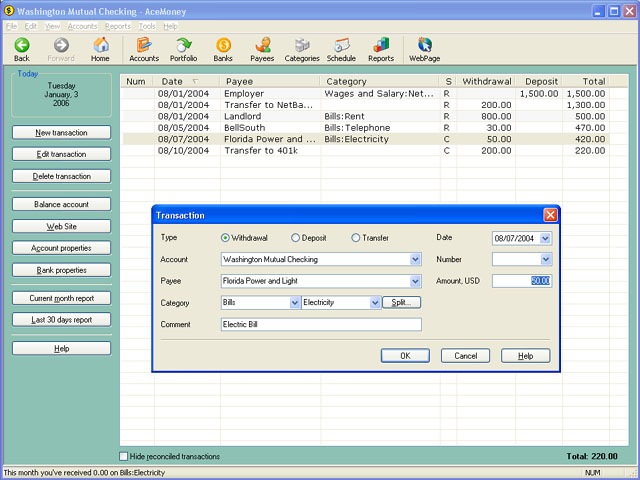Open the Payees toolbar icon
The image size is (640, 480).
tap(262, 45)
